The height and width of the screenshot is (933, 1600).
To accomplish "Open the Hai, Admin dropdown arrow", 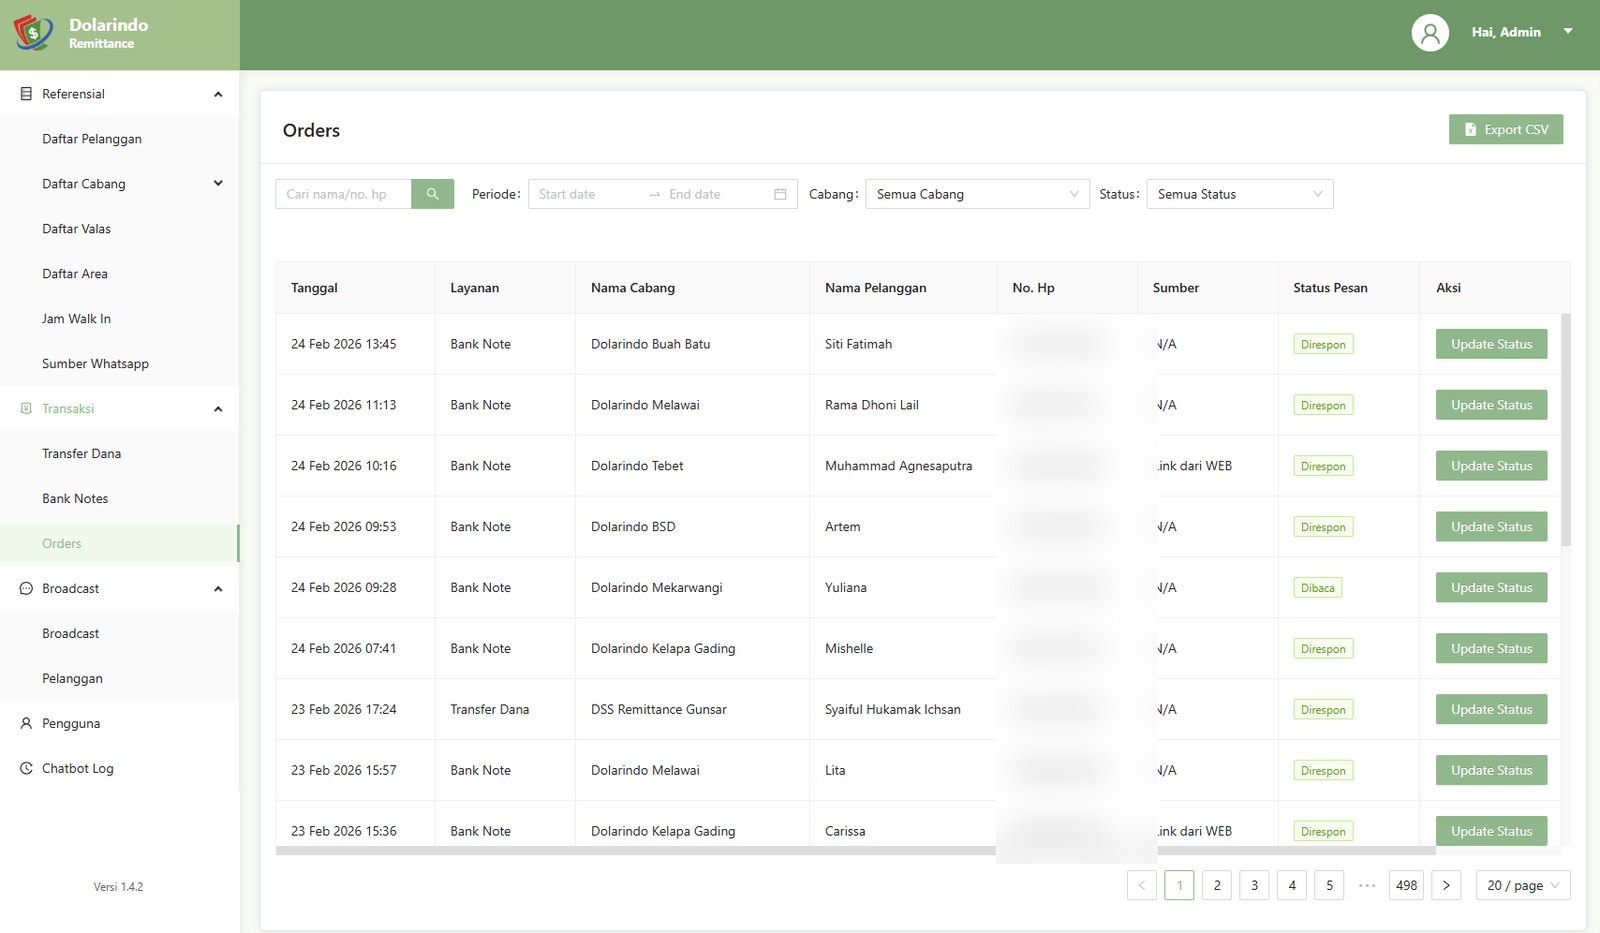I will [1568, 32].
